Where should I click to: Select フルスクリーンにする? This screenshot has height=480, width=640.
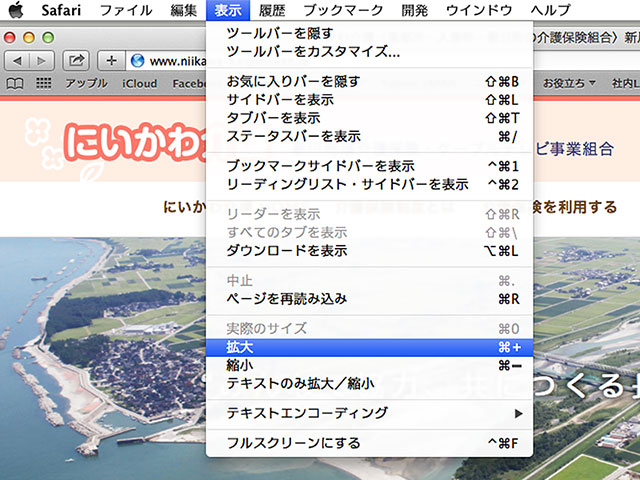point(369,443)
